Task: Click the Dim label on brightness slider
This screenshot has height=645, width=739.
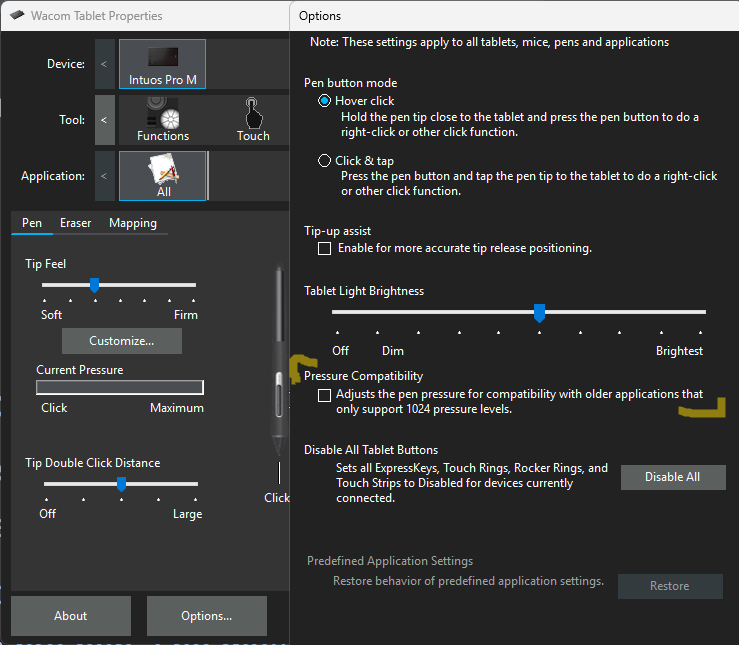Action: (x=393, y=351)
